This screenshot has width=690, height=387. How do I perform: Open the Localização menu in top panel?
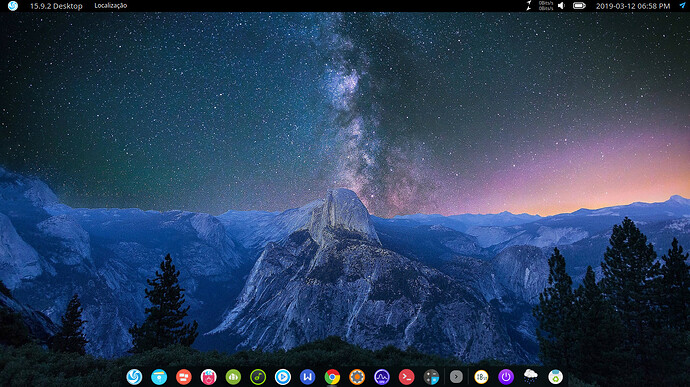[x=110, y=6]
